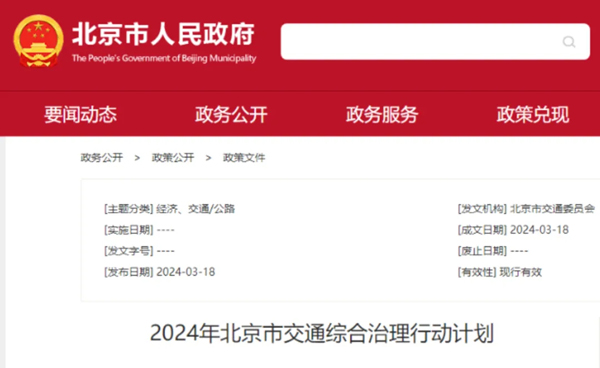Viewport: 600px width, 368px height.
Task: Go to 政务公开 breadcrumb link
Action: click(x=102, y=158)
